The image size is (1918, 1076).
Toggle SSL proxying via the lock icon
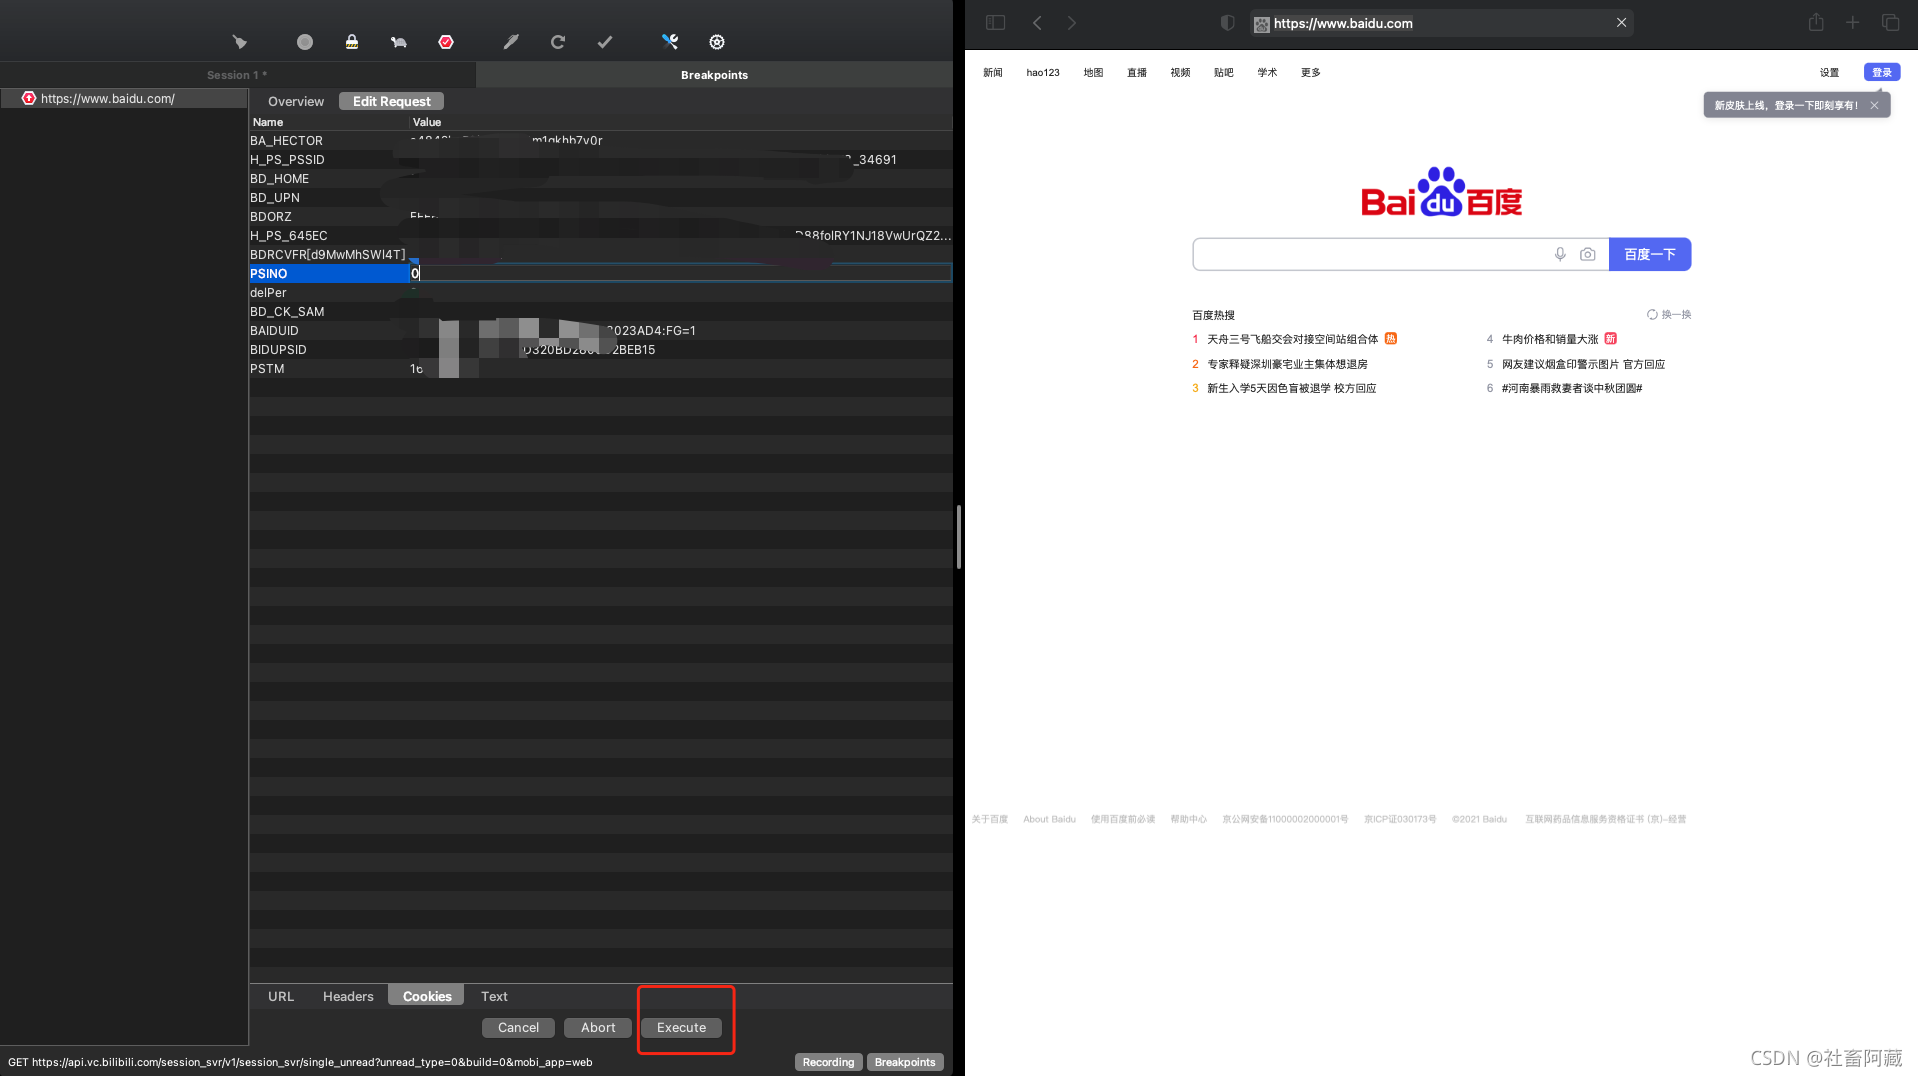pyautogui.click(x=351, y=42)
